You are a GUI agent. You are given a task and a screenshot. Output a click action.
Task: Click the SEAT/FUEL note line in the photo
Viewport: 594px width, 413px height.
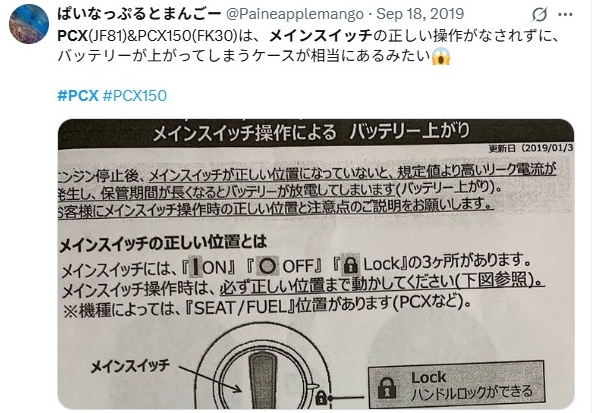click(x=267, y=307)
